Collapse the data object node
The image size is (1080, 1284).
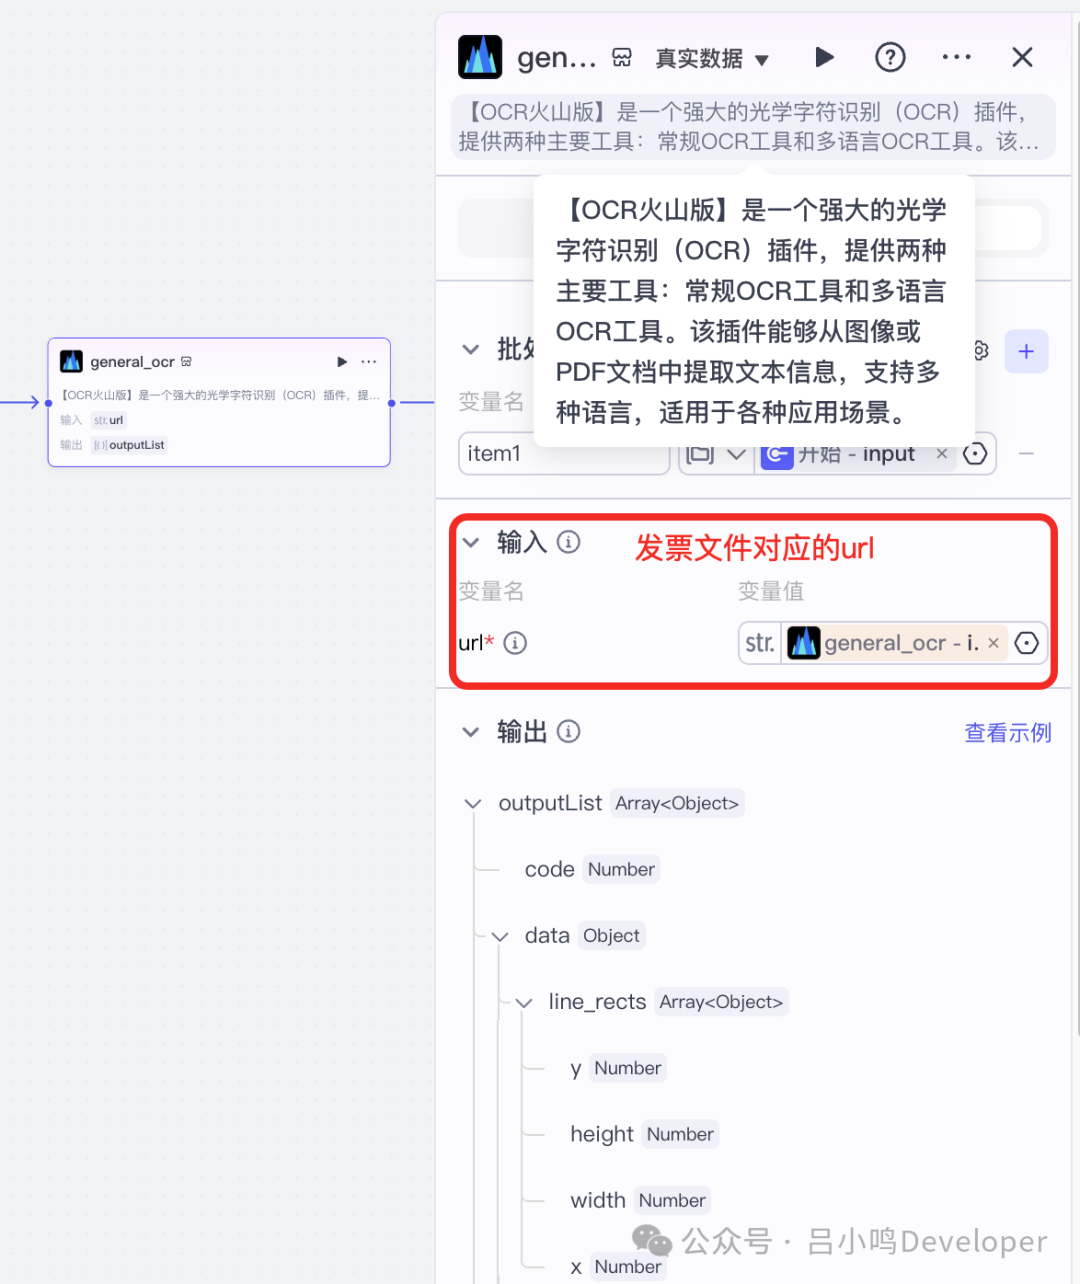[x=498, y=936]
